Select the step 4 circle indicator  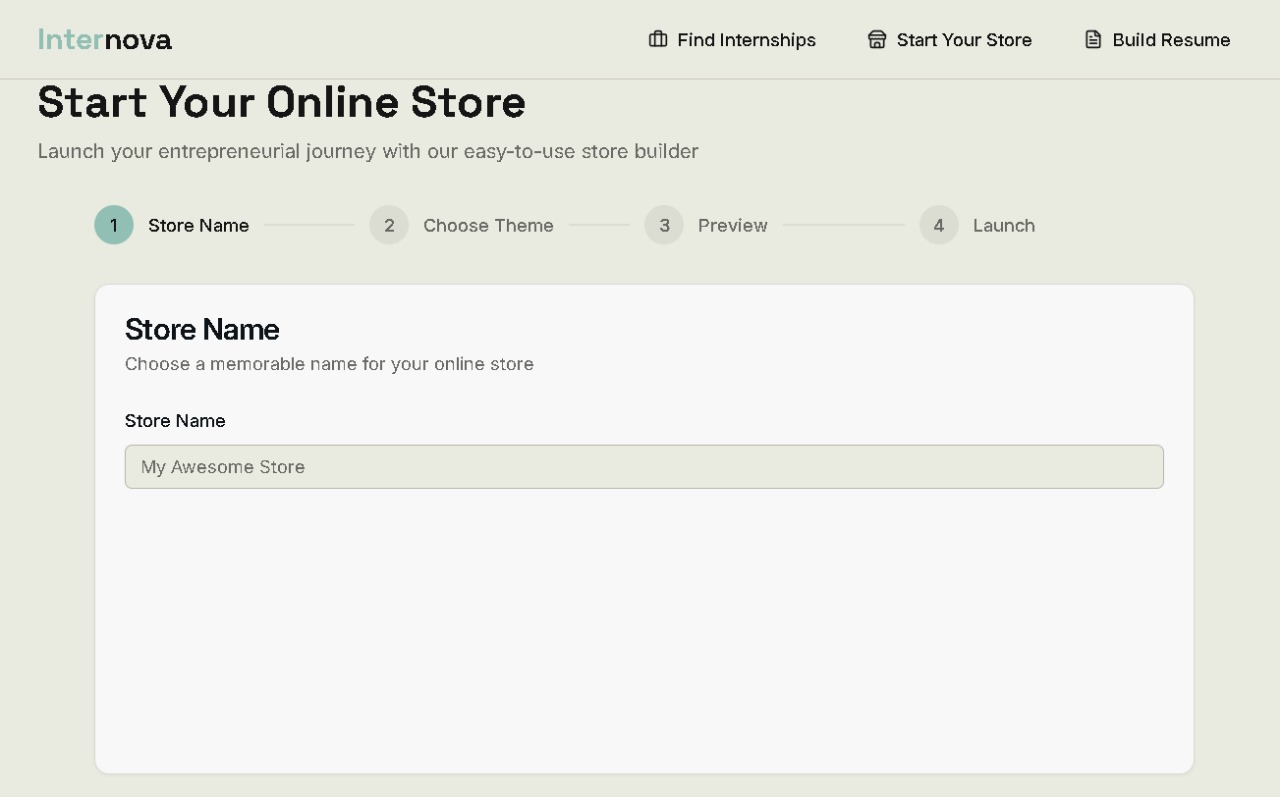tap(939, 225)
